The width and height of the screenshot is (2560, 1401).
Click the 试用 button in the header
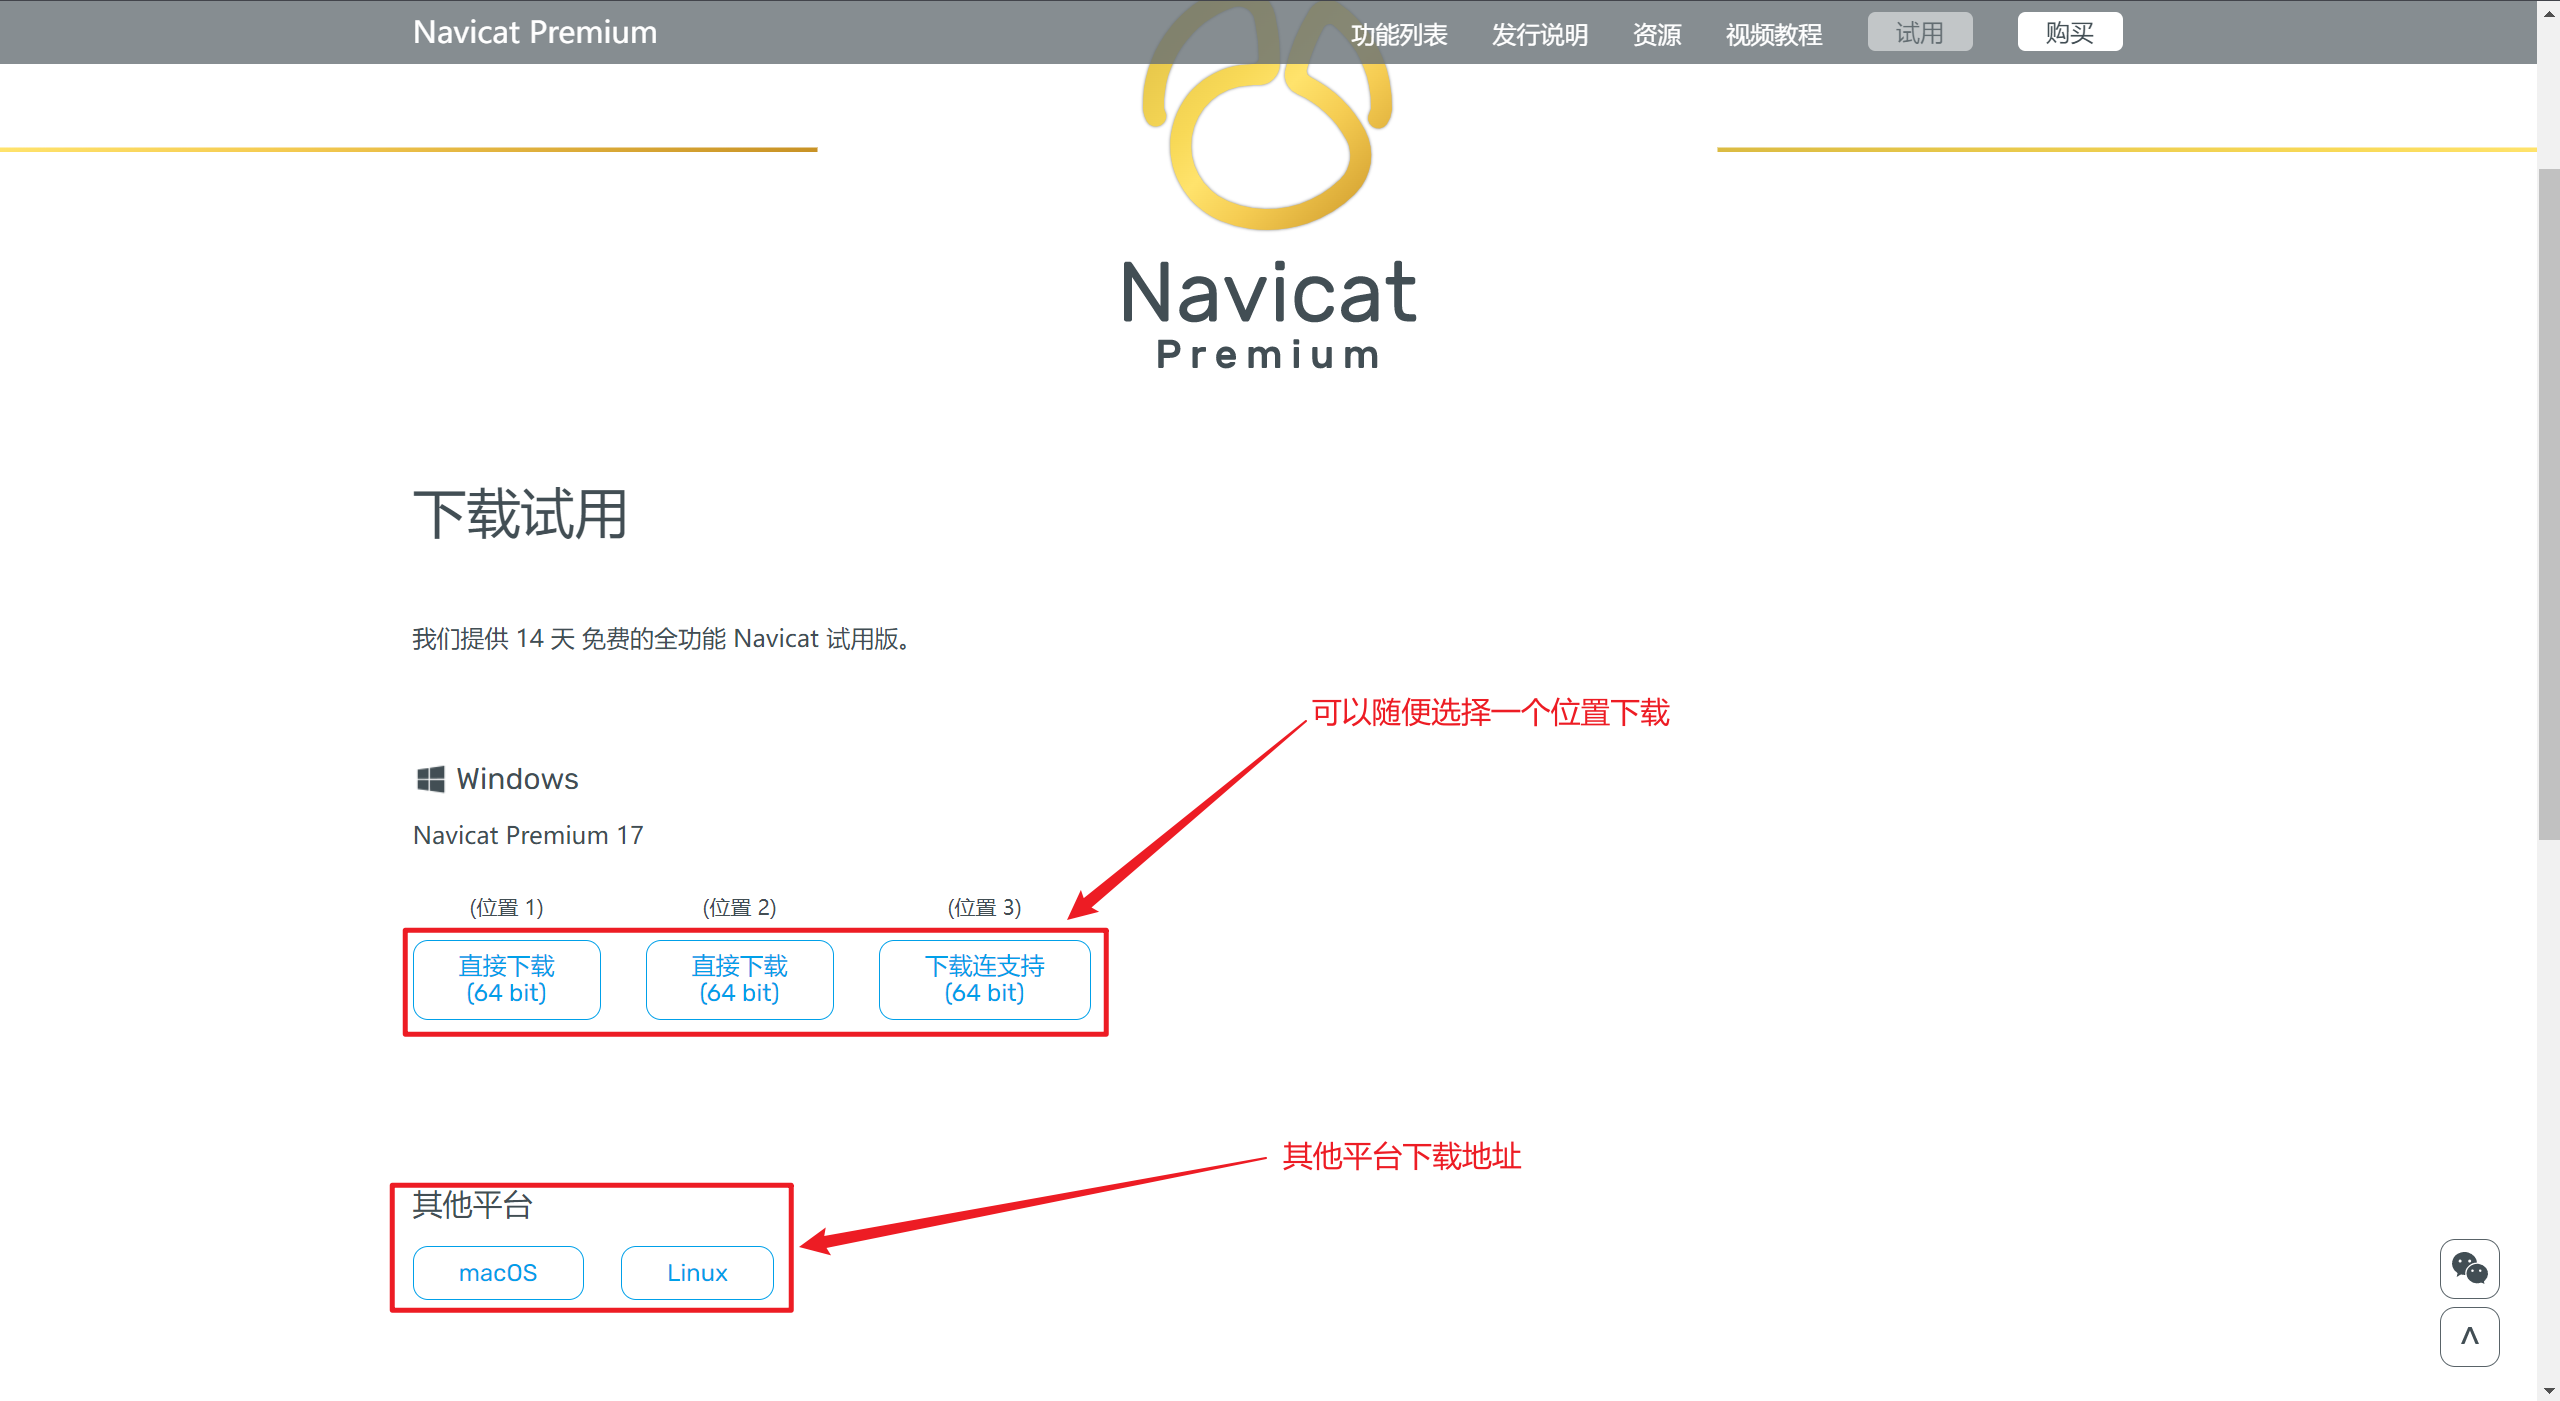pos(1919,31)
